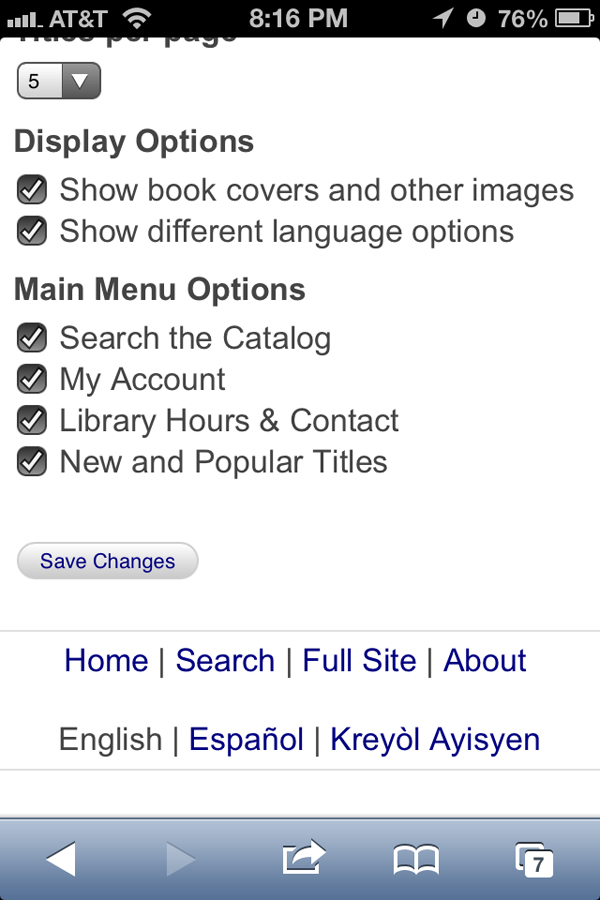Tap the Safari forward arrow
Image resolution: width=600 pixels, height=900 pixels.
coord(181,858)
